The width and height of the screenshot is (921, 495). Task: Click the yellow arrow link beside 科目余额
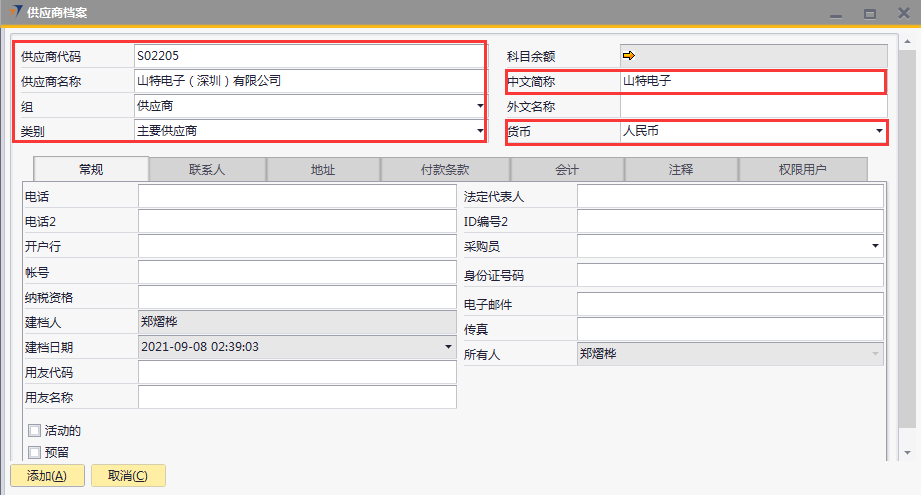[629, 56]
